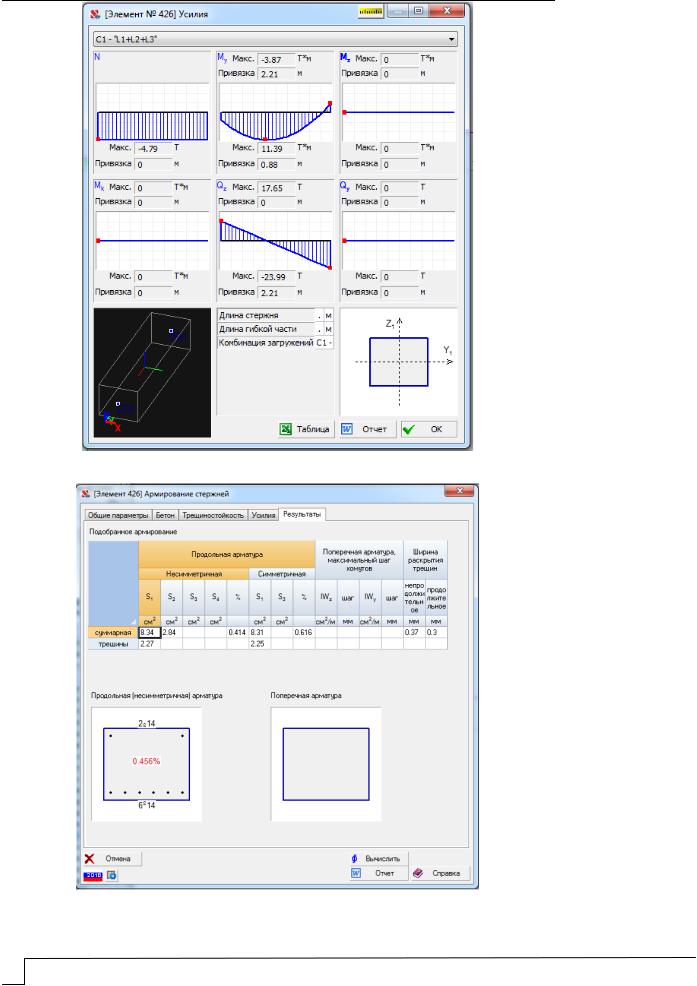This screenshot has width=697, height=986.
Task: Switch to Общие параметры tab
Action: pos(118,515)
